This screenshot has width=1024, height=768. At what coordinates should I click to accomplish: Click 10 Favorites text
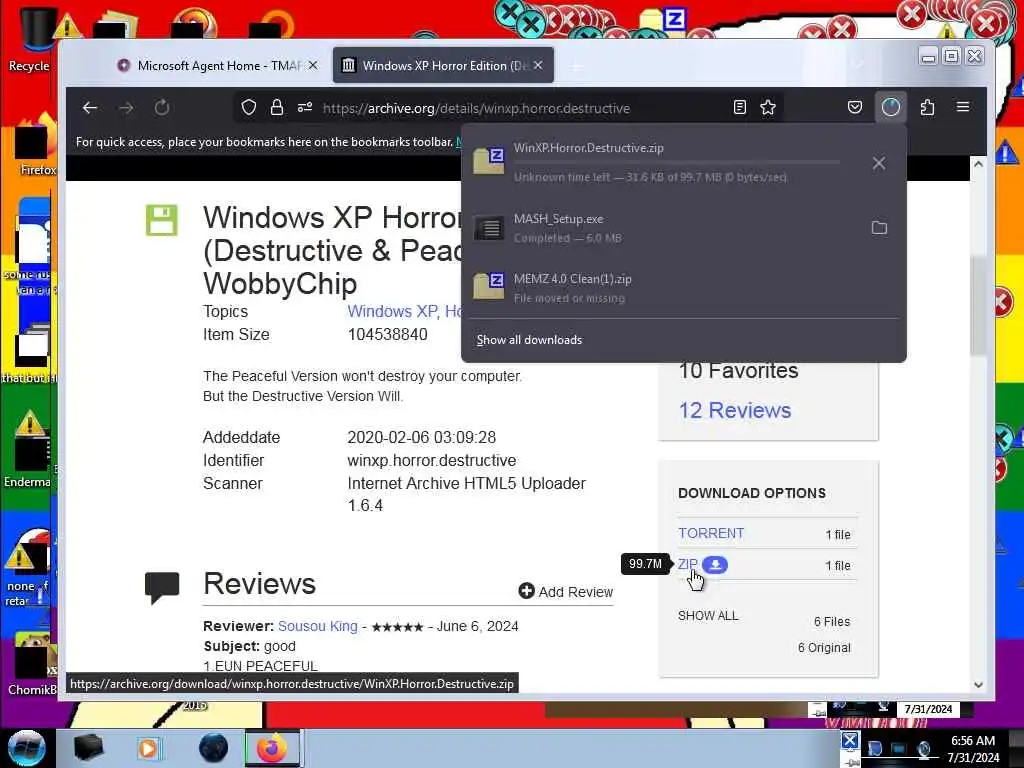click(x=738, y=371)
